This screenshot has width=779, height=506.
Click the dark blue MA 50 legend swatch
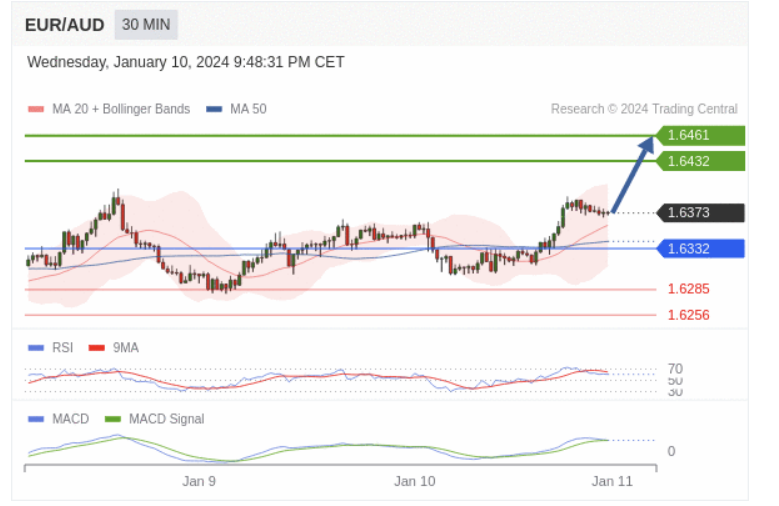[214, 109]
